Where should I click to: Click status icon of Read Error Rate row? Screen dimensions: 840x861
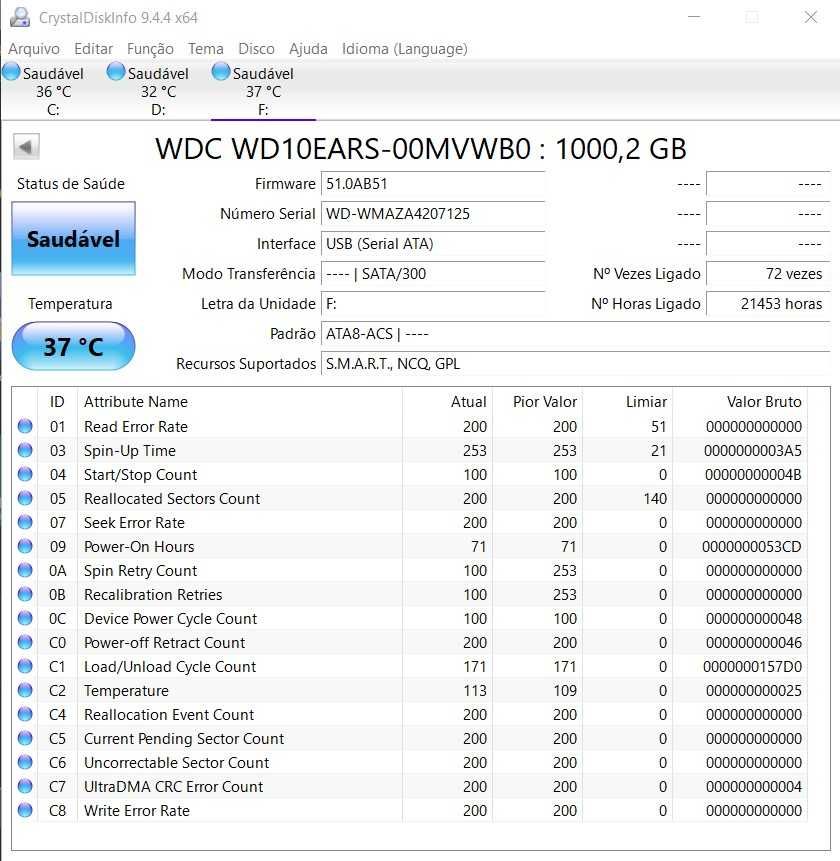[x=25, y=426]
